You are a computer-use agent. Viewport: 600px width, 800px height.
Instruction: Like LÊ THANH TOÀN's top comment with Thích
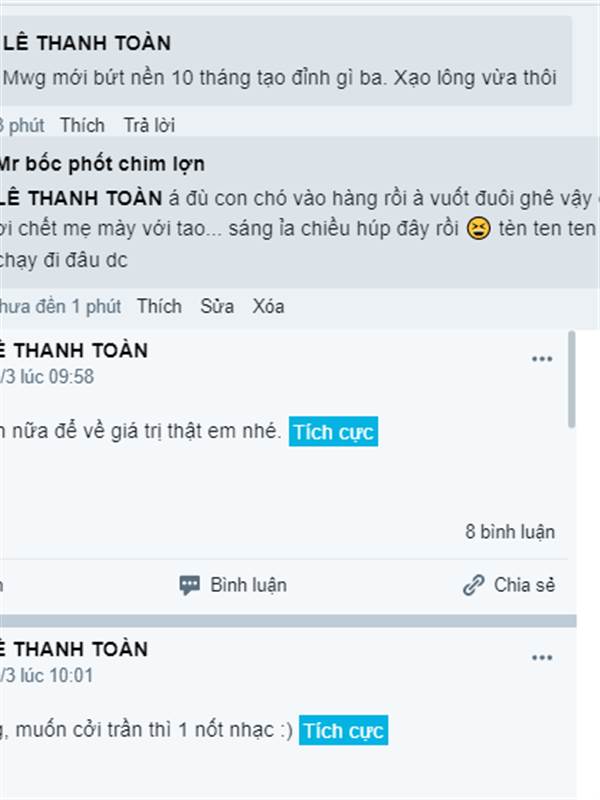click(x=82, y=125)
